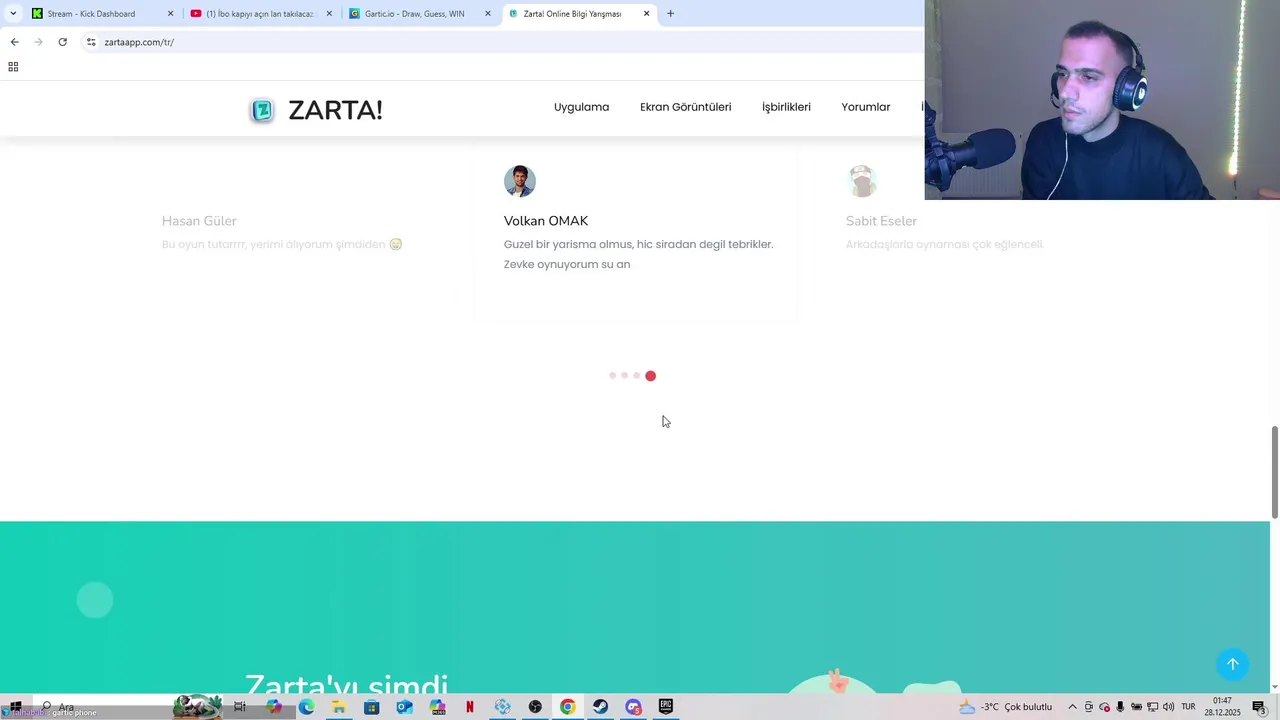This screenshot has width=1280, height=720.
Task: Close the YouTube tab
Action: pos(329,14)
